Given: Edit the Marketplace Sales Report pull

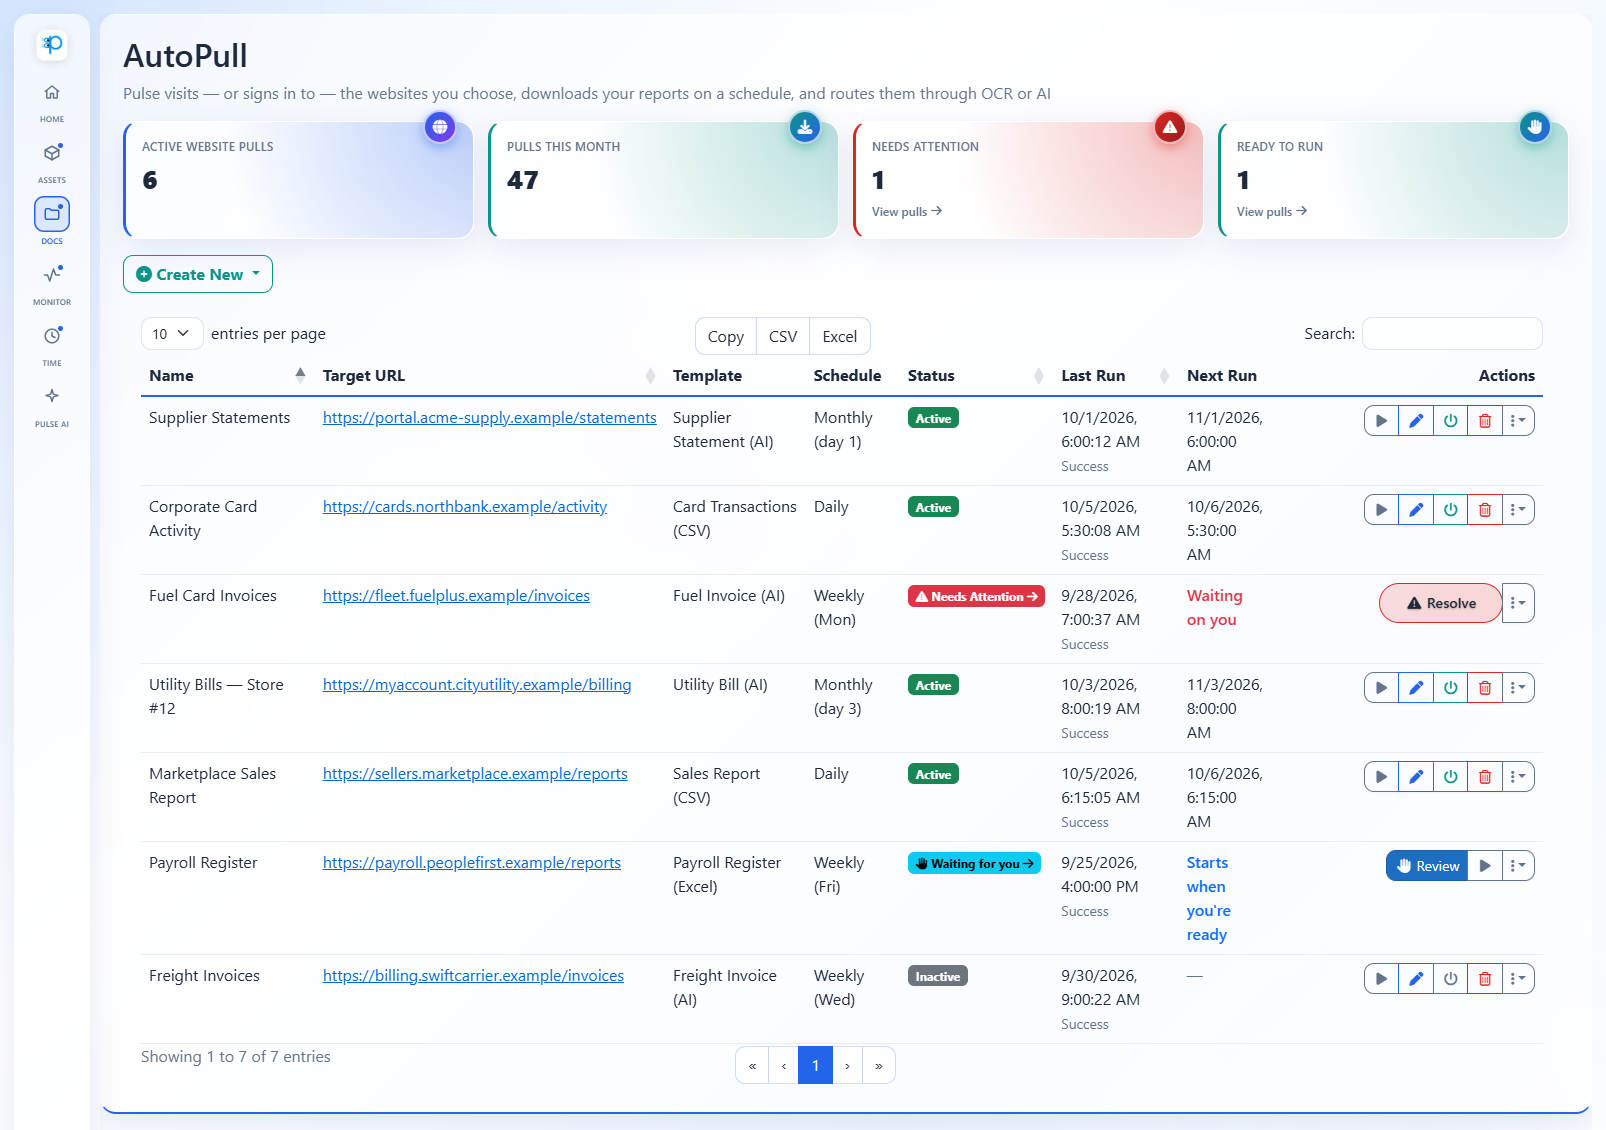Looking at the screenshot, I should [1416, 777].
